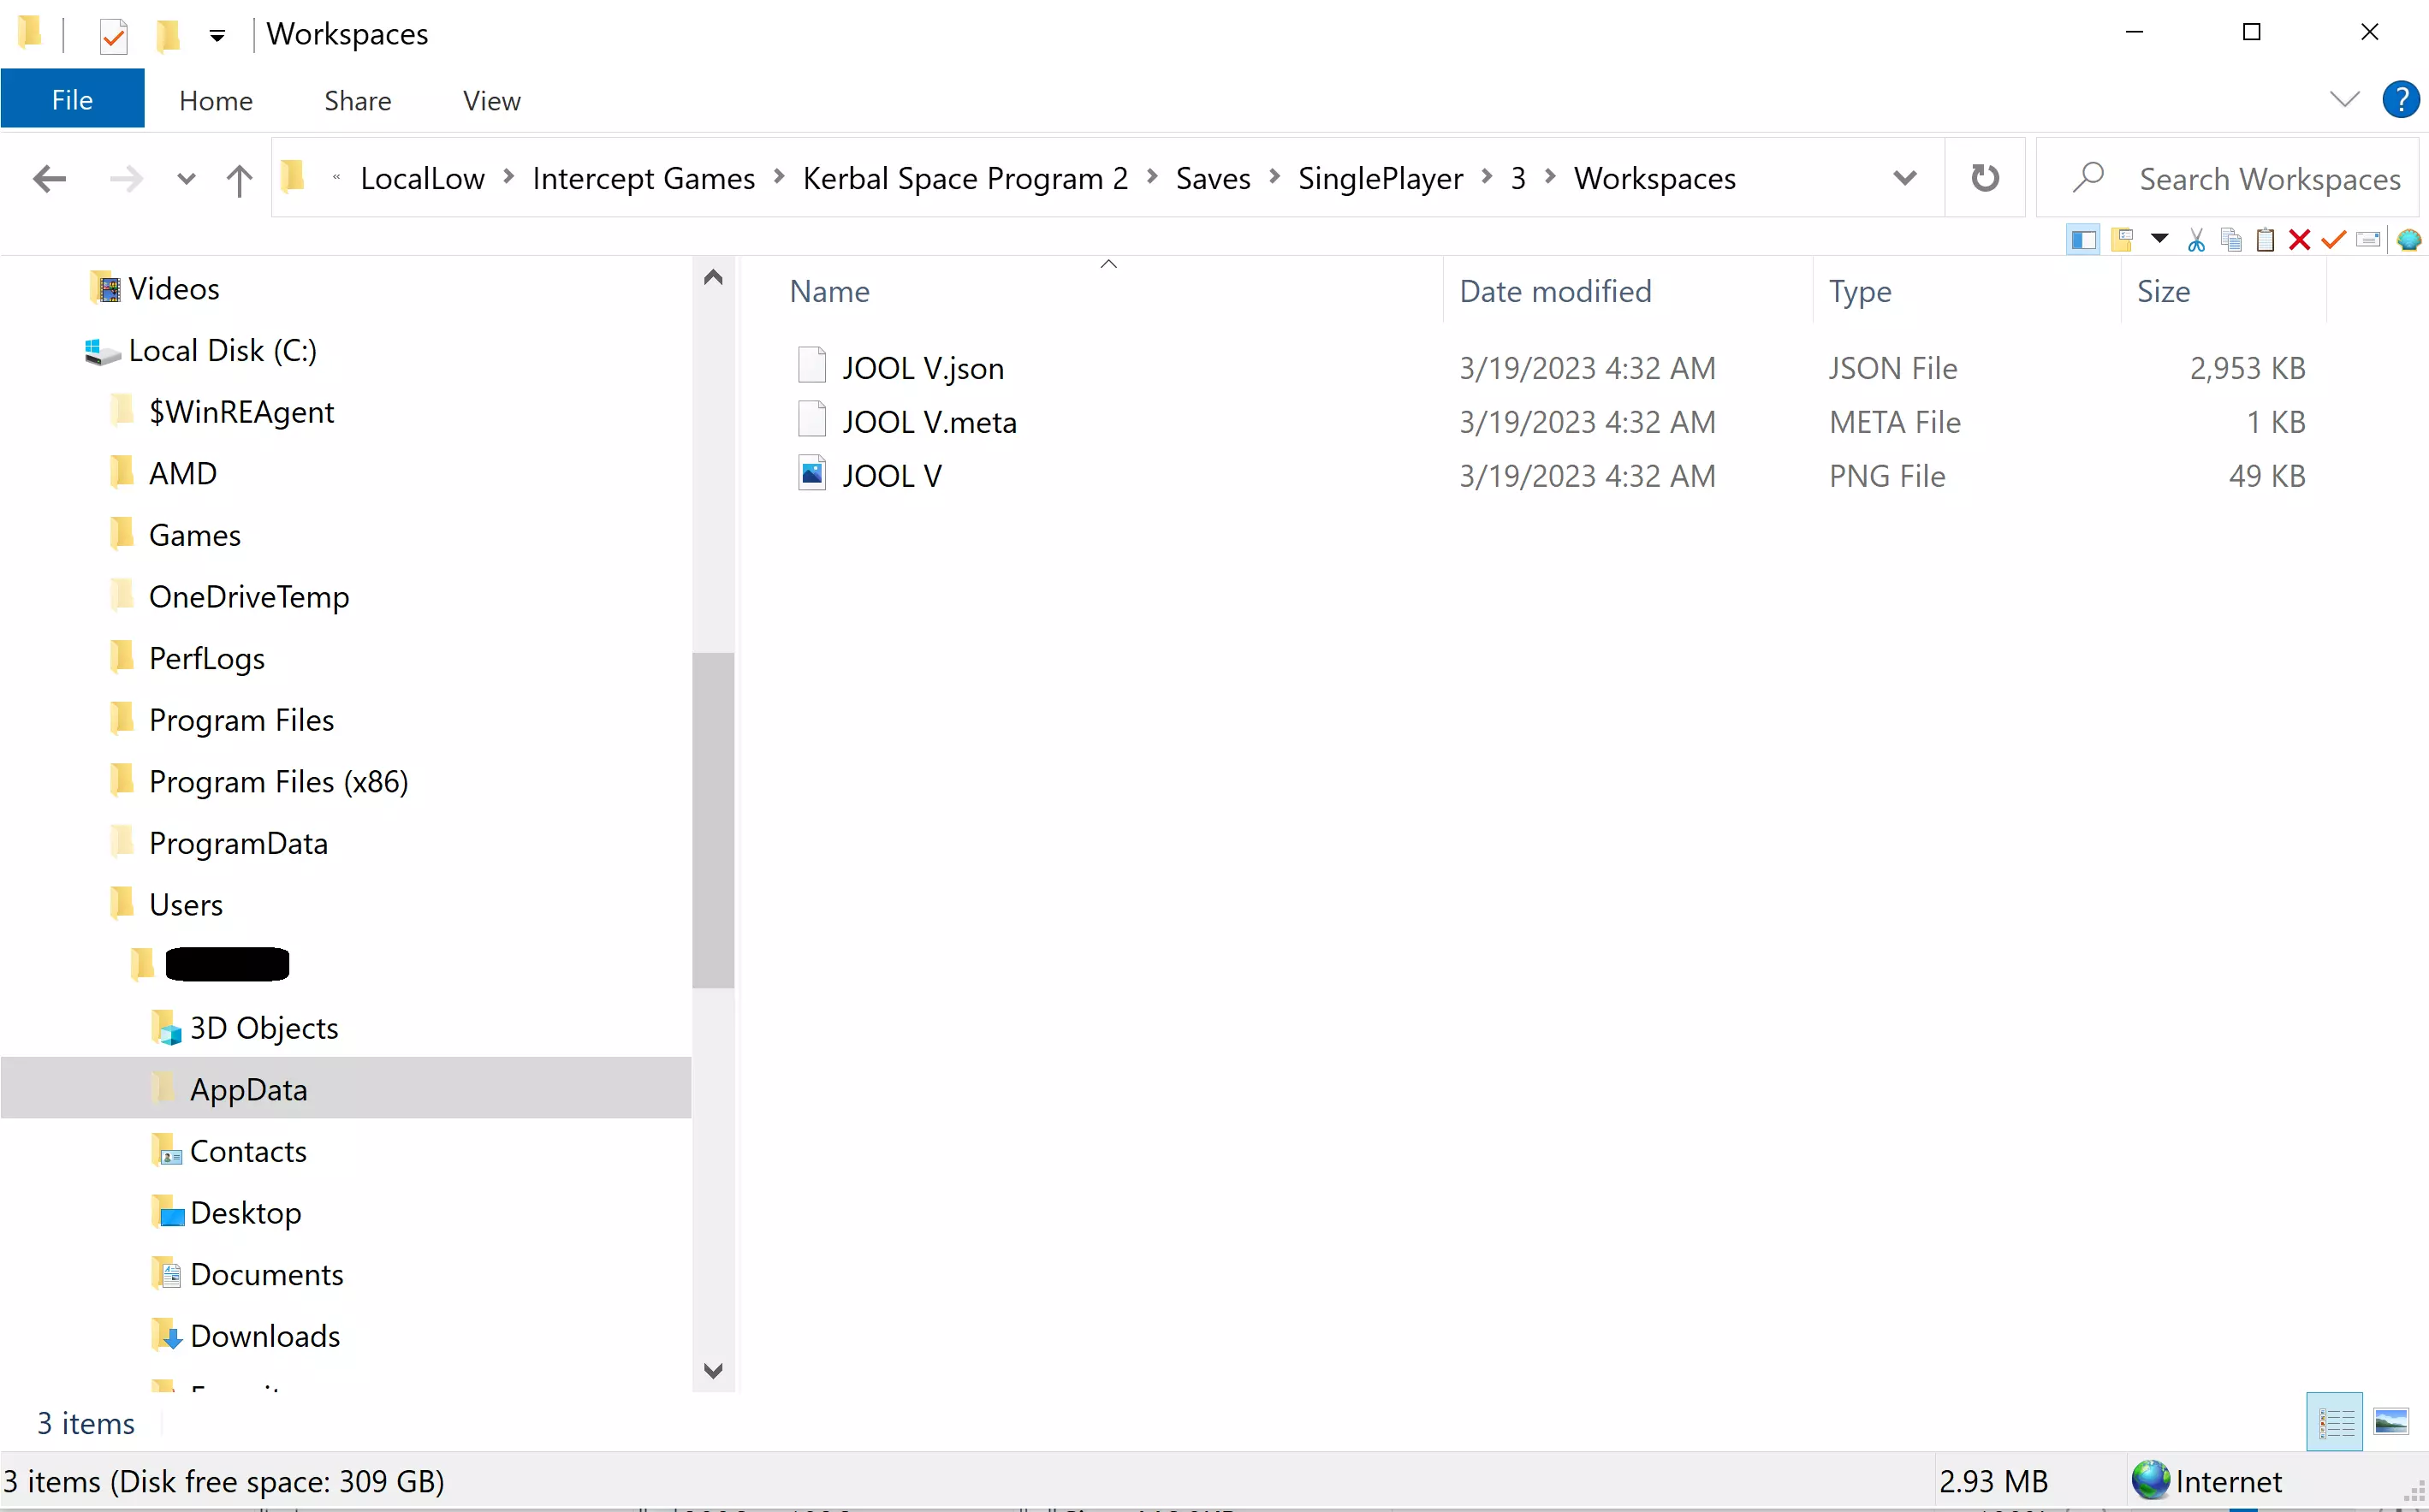Expand the ribbon with the chevron
This screenshot has width=2429, height=1512.
[2344, 99]
